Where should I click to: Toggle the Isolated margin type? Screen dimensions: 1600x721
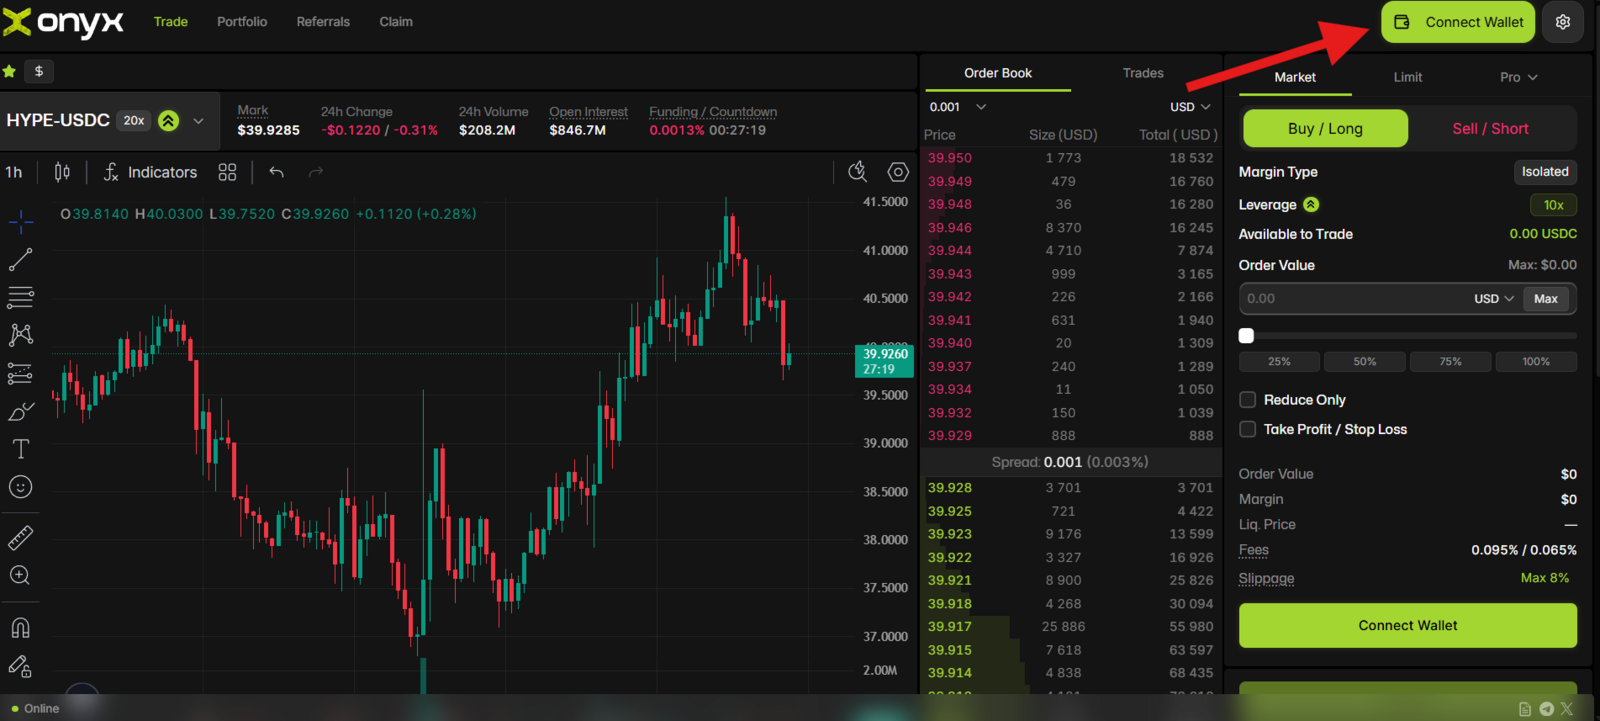coord(1545,172)
